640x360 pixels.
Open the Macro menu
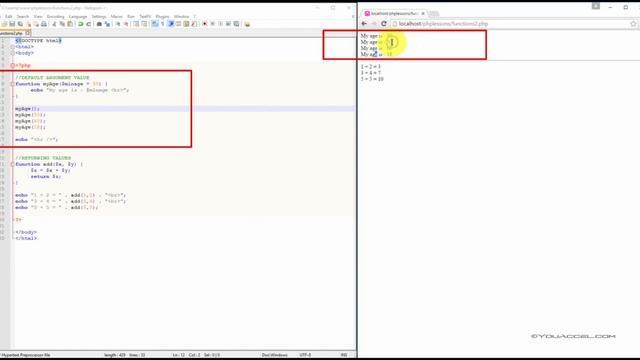click(x=116, y=17)
